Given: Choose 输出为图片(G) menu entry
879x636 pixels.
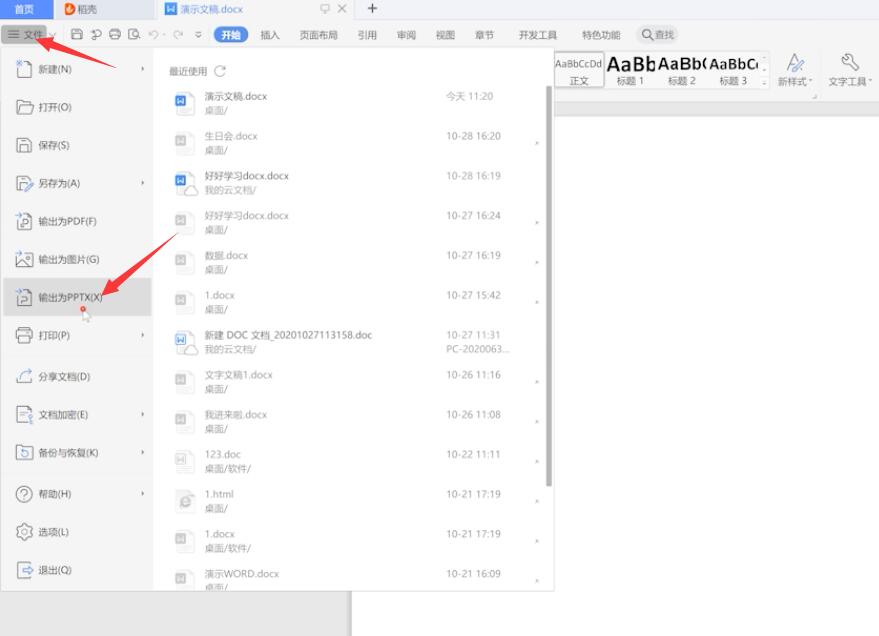Looking at the screenshot, I should [77, 259].
